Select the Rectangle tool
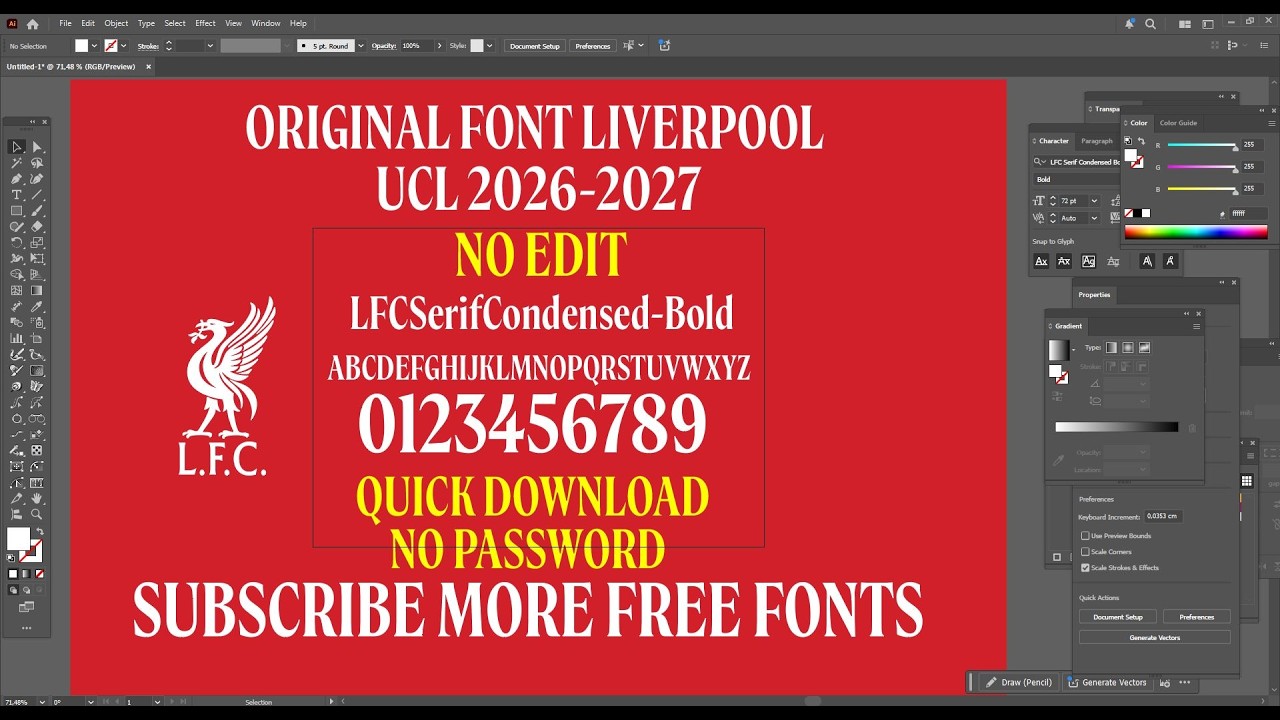1280x720 pixels. pos(17,211)
